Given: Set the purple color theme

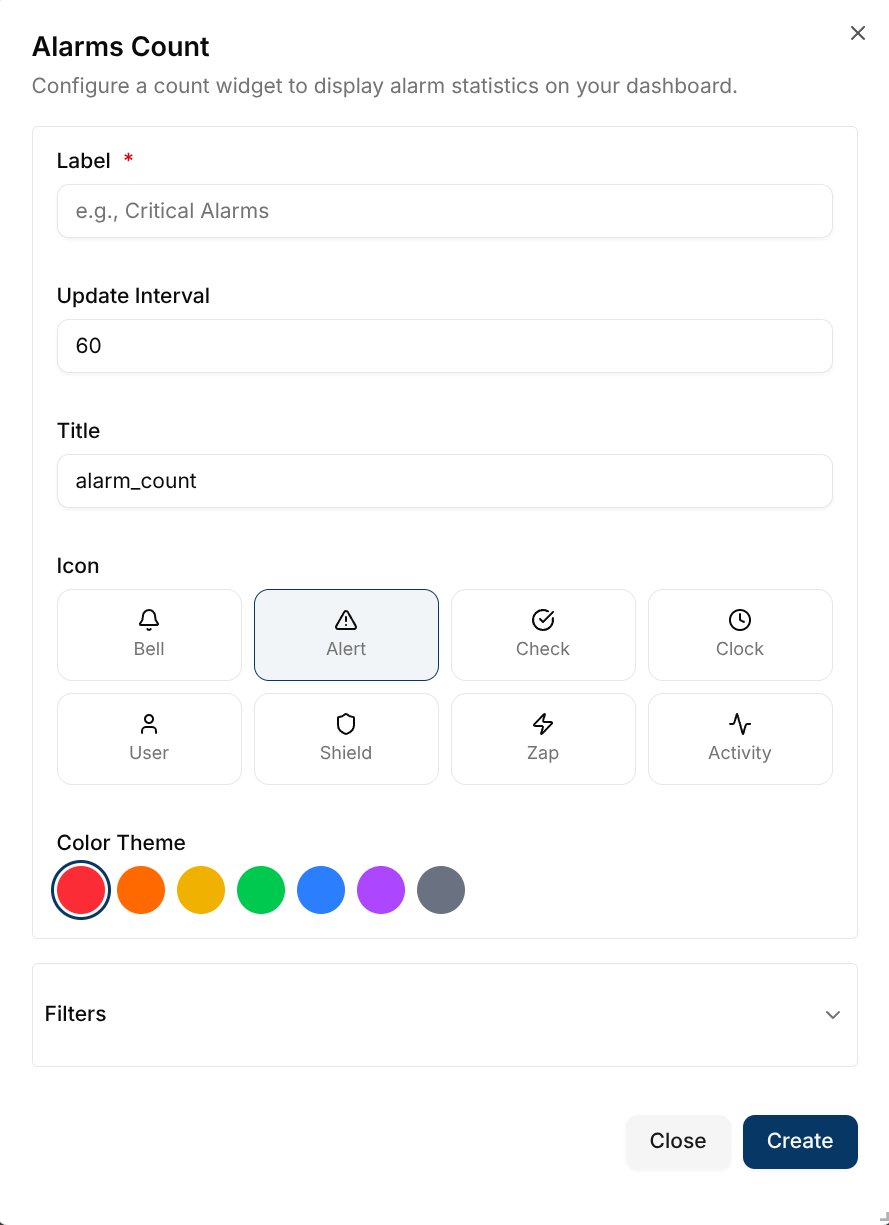Looking at the screenshot, I should pyautogui.click(x=381, y=890).
